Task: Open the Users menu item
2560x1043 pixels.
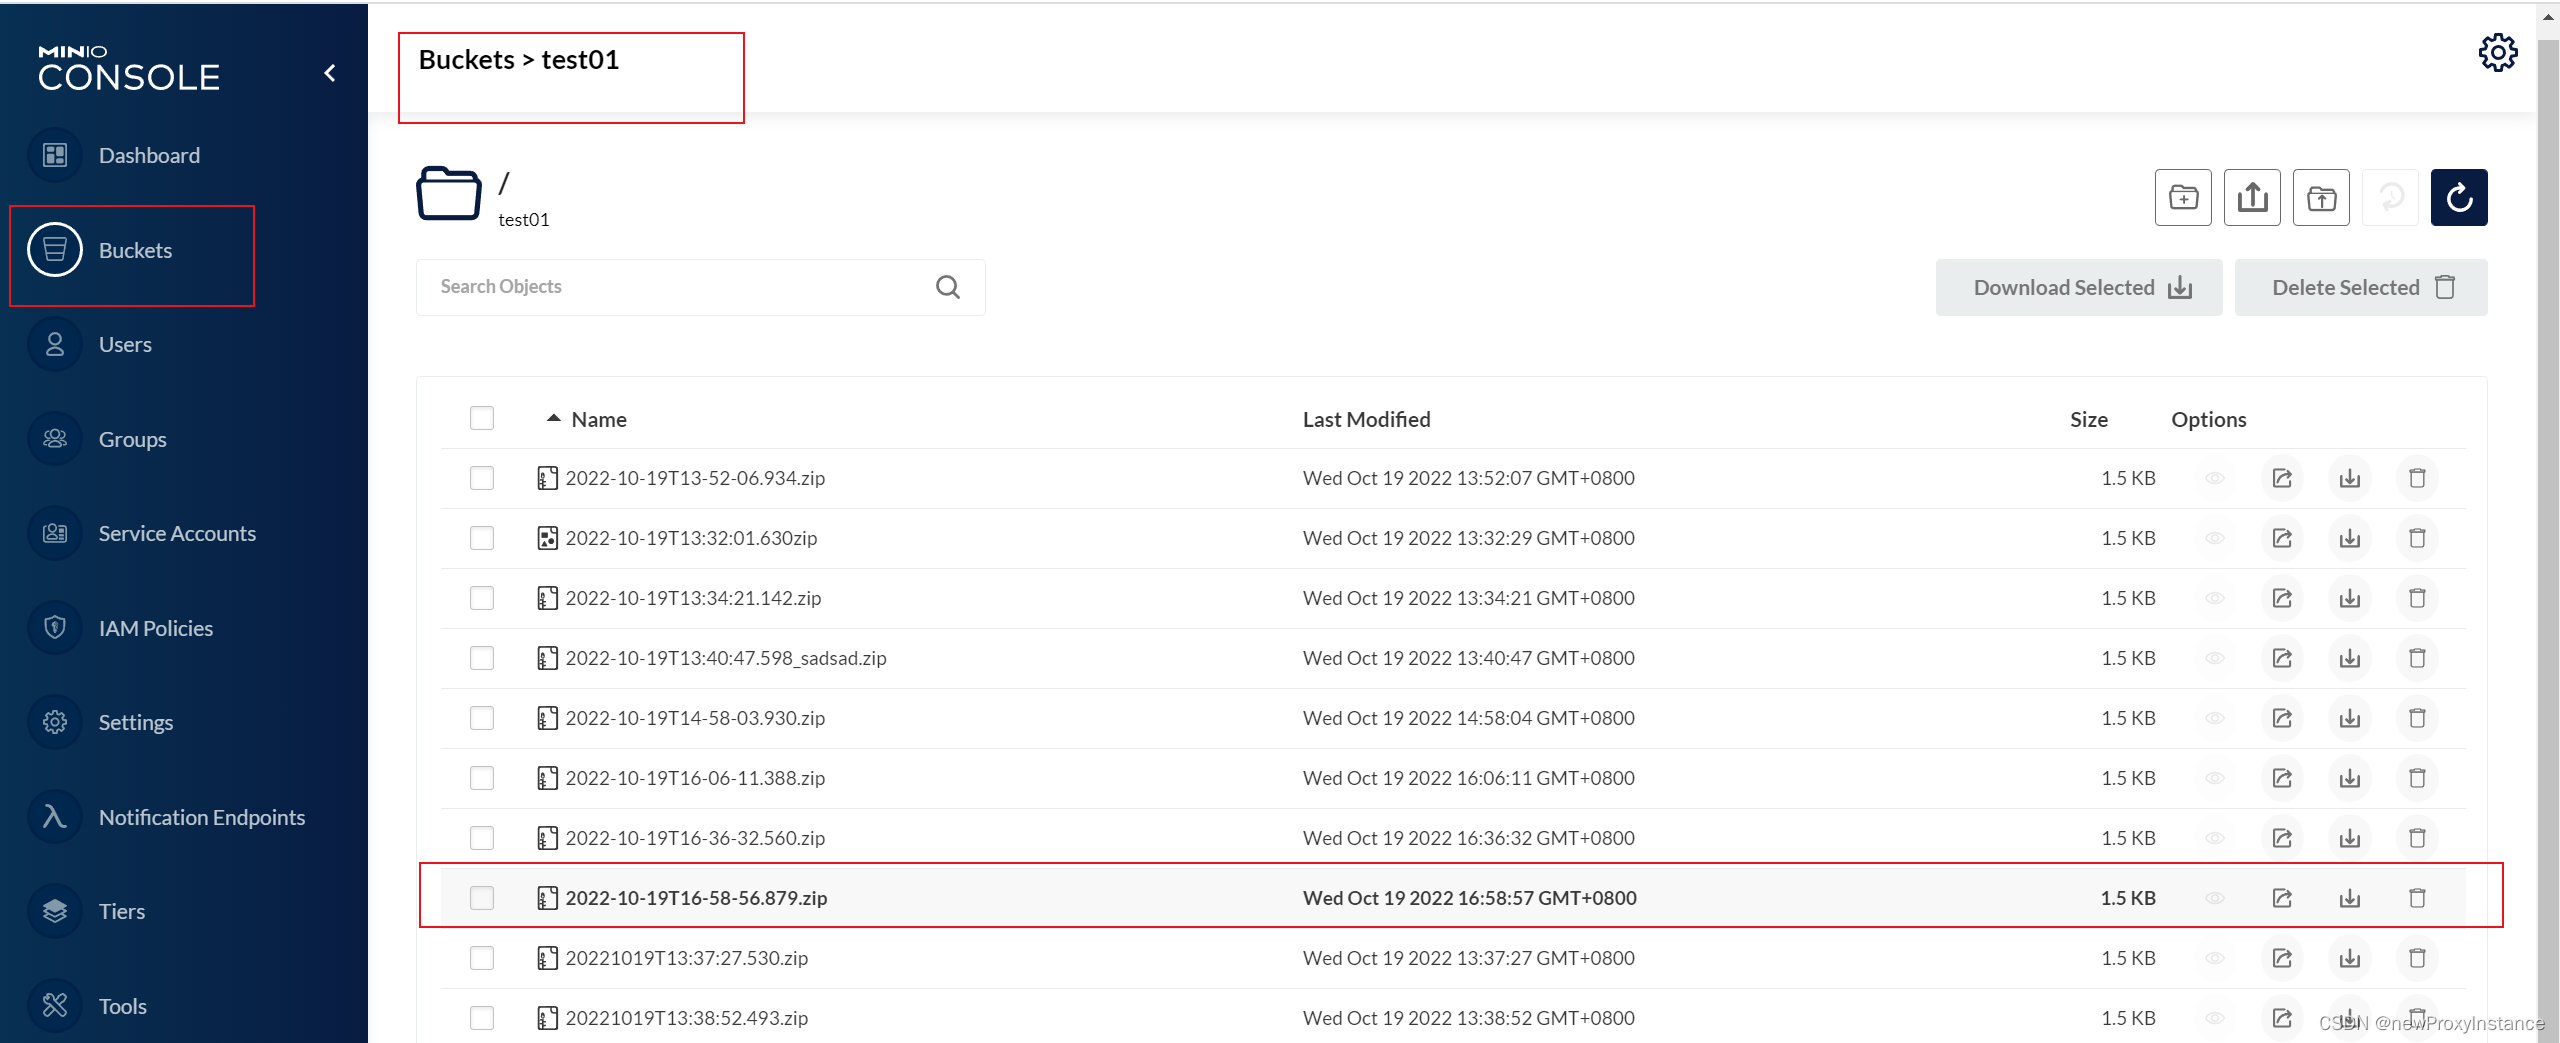Action: (x=125, y=345)
